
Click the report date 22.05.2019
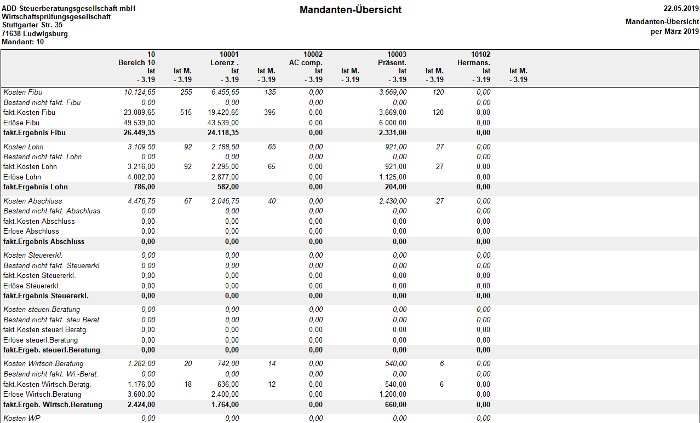click(681, 8)
